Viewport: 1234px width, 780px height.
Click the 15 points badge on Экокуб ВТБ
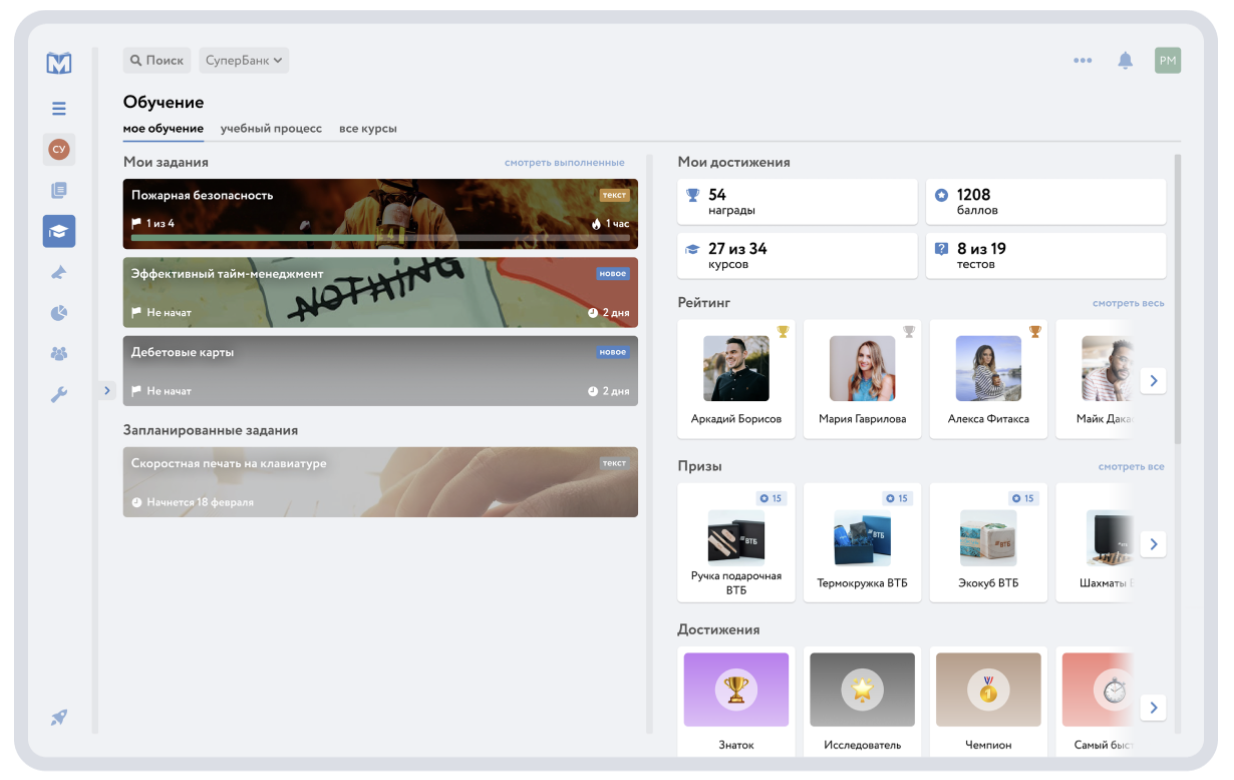point(1023,498)
